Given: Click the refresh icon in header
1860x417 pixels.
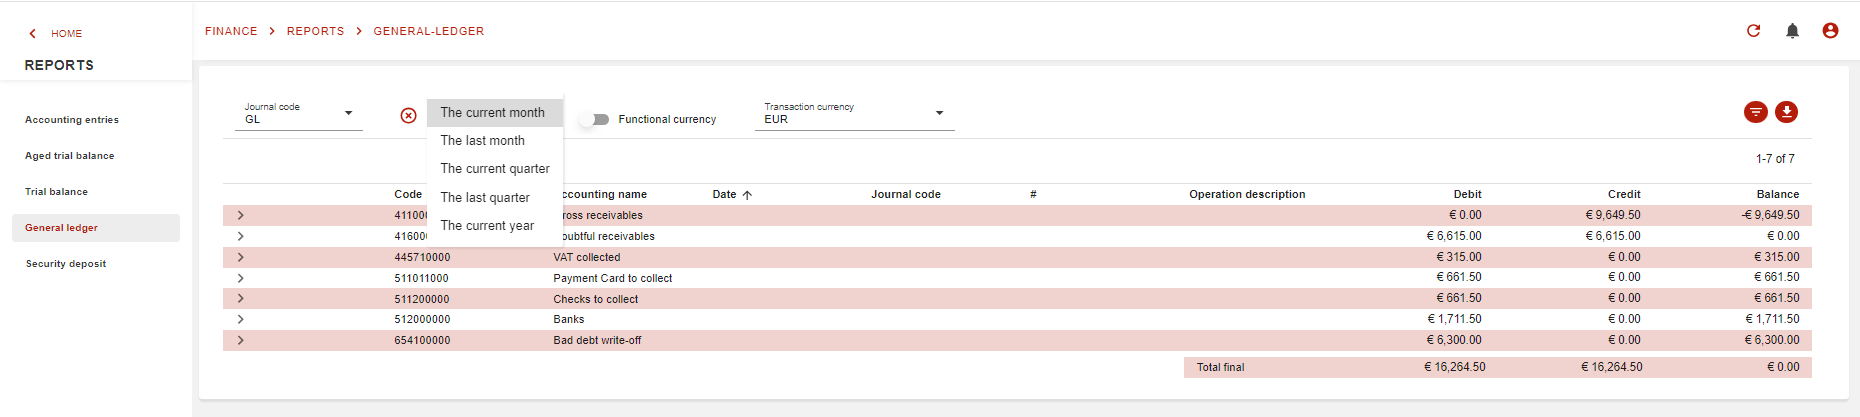Looking at the screenshot, I should coord(1753,31).
